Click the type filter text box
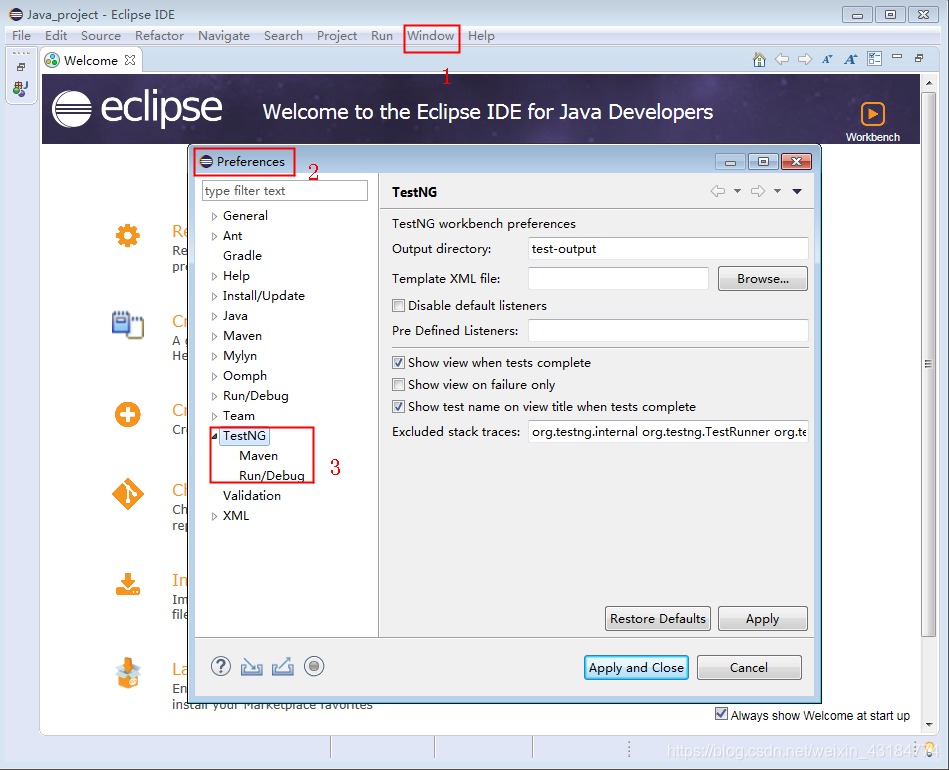This screenshot has width=949, height=770. [x=284, y=191]
